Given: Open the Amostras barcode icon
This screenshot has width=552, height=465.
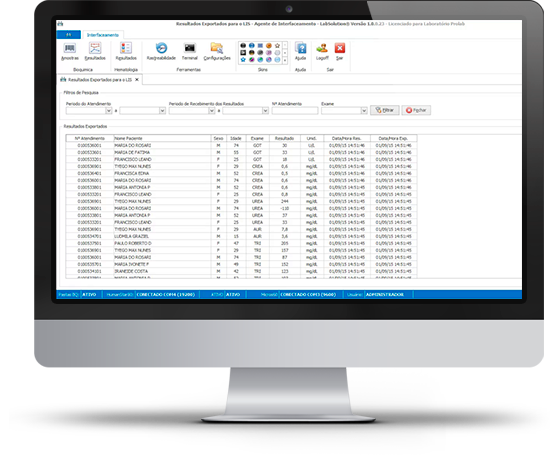Looking at the screenshot, I should click(70, 48).
